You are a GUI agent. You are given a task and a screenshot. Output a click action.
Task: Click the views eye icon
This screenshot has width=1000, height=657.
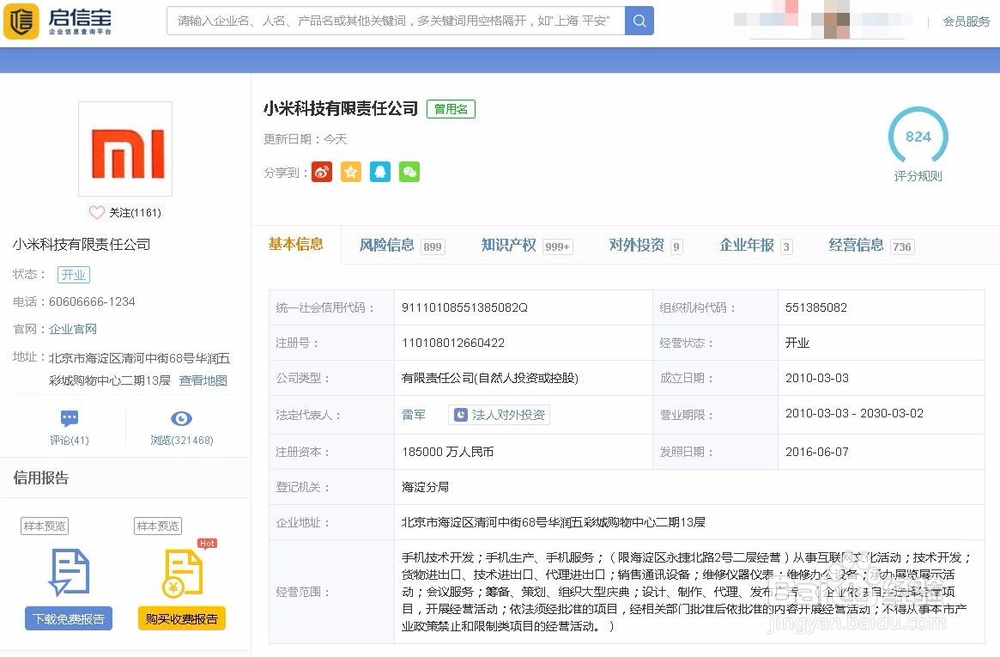pos(181,418)
